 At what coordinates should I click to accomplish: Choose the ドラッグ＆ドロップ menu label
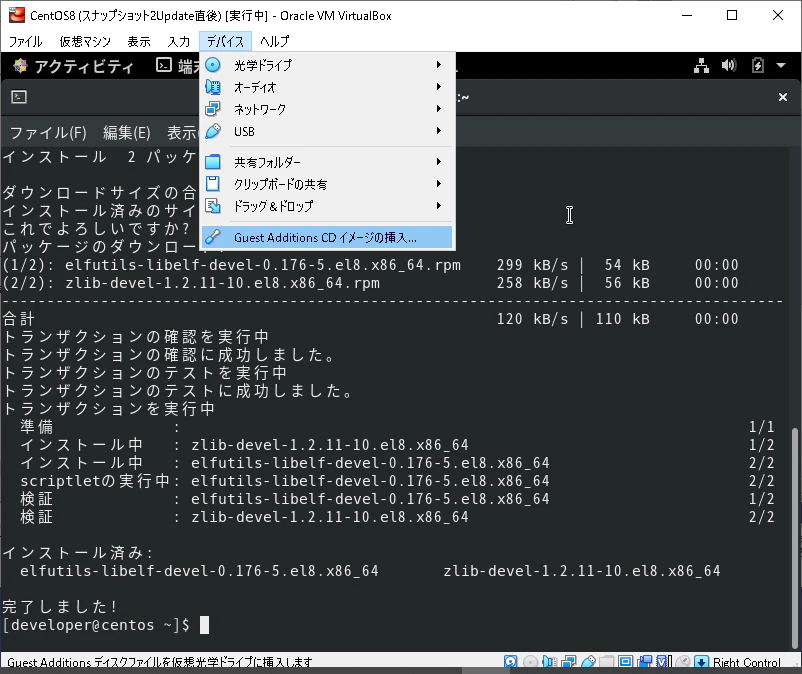pos(273,206)
